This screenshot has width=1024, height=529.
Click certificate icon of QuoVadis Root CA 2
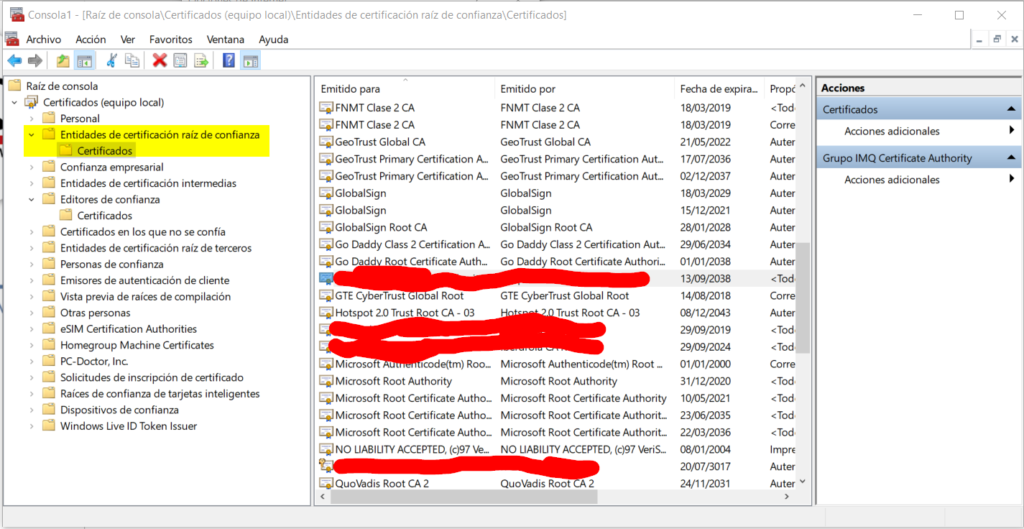point(326,484)
